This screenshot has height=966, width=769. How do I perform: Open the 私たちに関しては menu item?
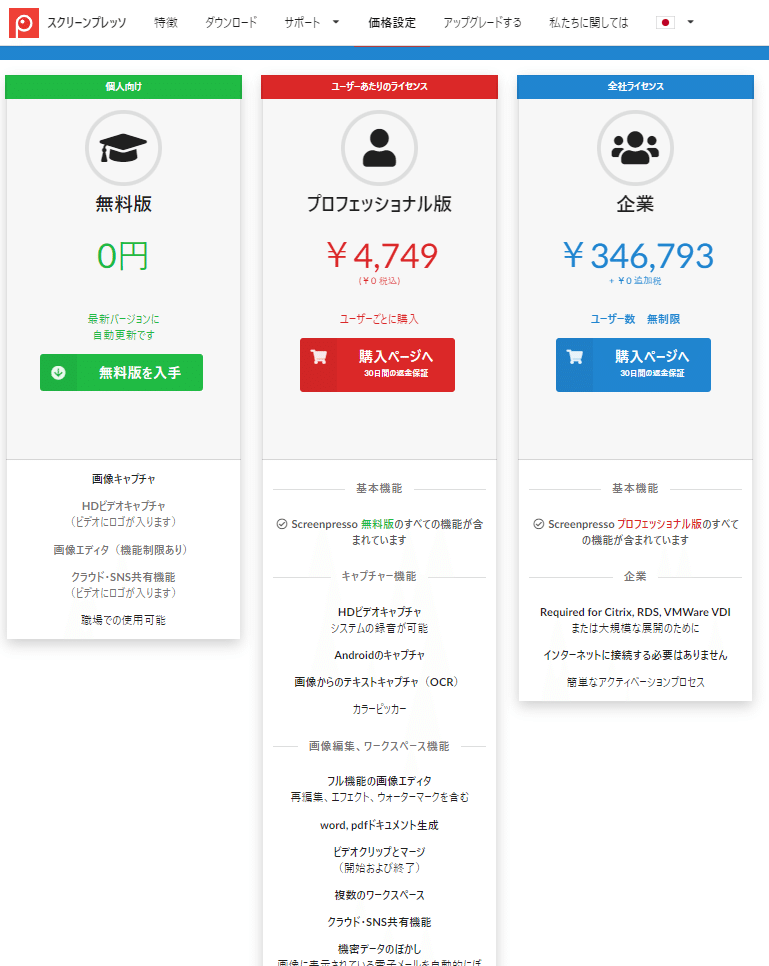pos(588,23)
